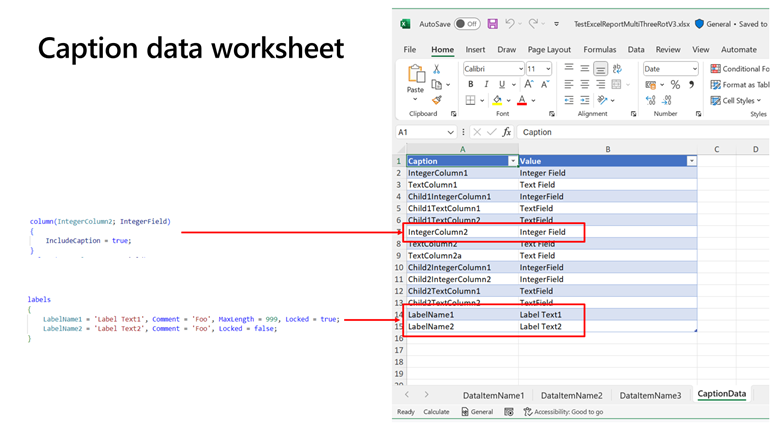Increase font size with larger A

pyautogui.click(x=529, y=85)
